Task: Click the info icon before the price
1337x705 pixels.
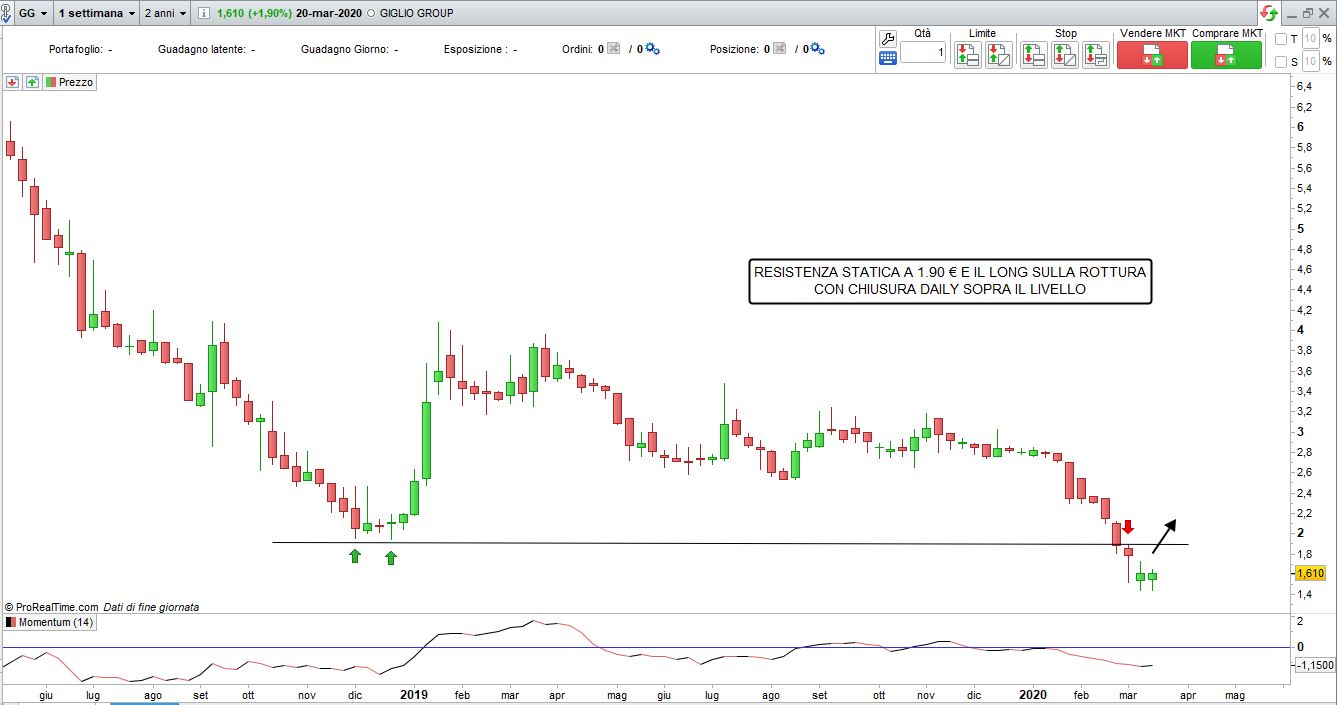Action: coord(205,14)
